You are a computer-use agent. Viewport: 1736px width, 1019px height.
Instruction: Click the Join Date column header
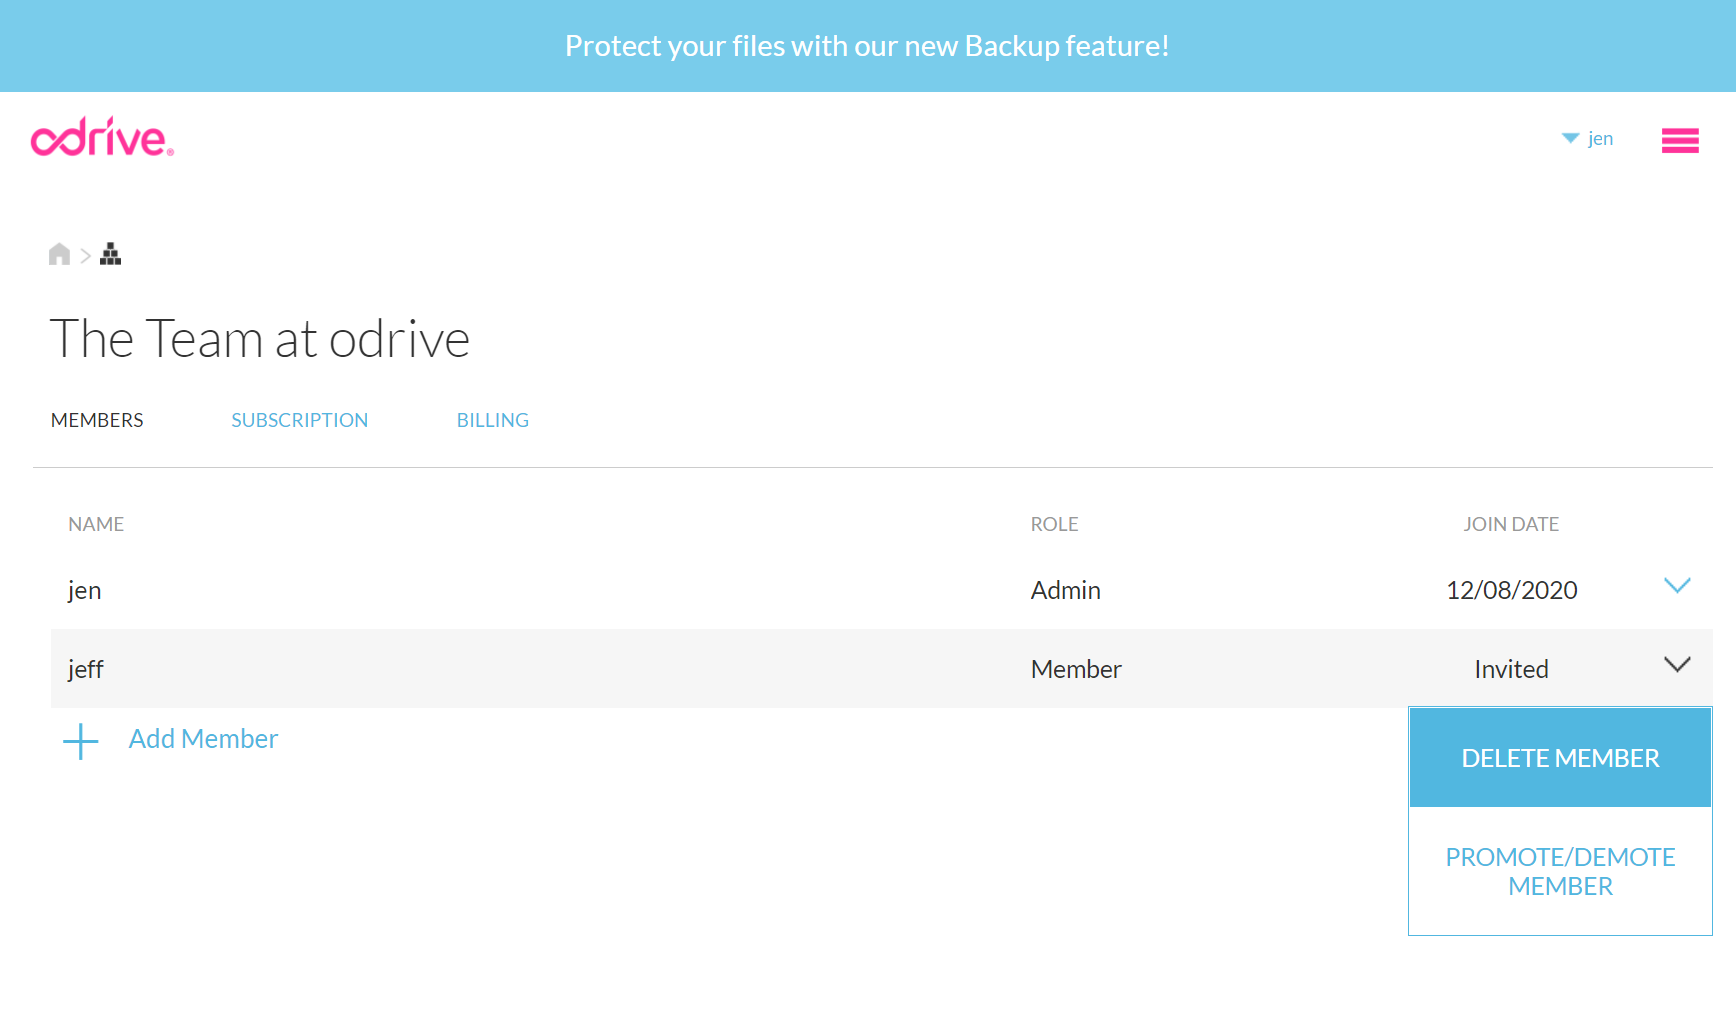pyautogui.click(x=1510, y=524)
